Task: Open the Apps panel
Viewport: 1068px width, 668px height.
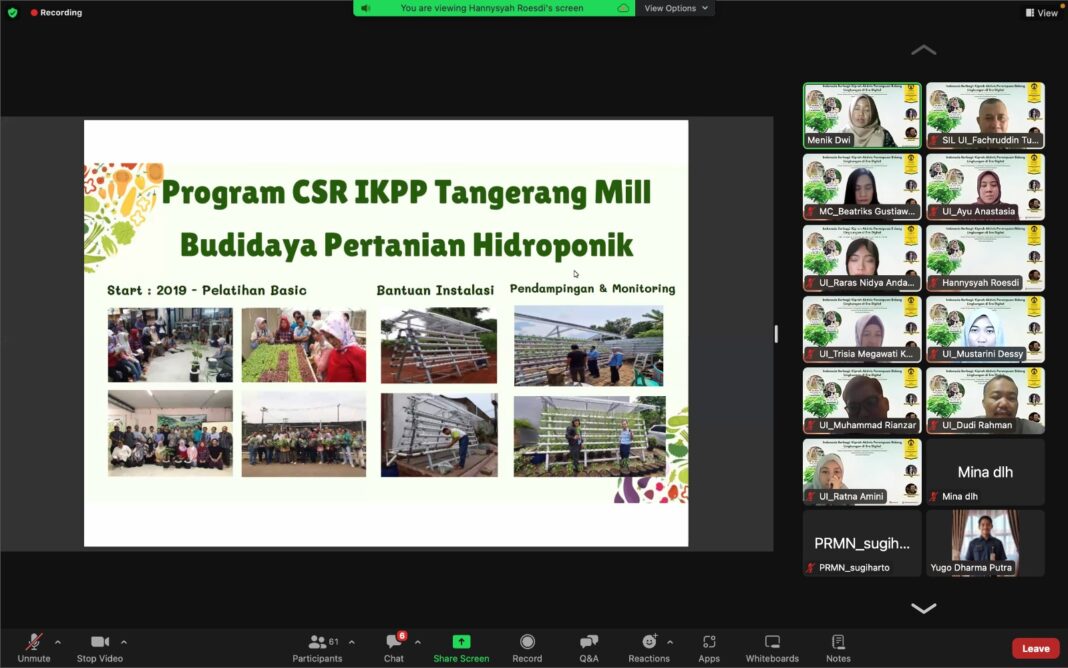Action: point(709,647)
